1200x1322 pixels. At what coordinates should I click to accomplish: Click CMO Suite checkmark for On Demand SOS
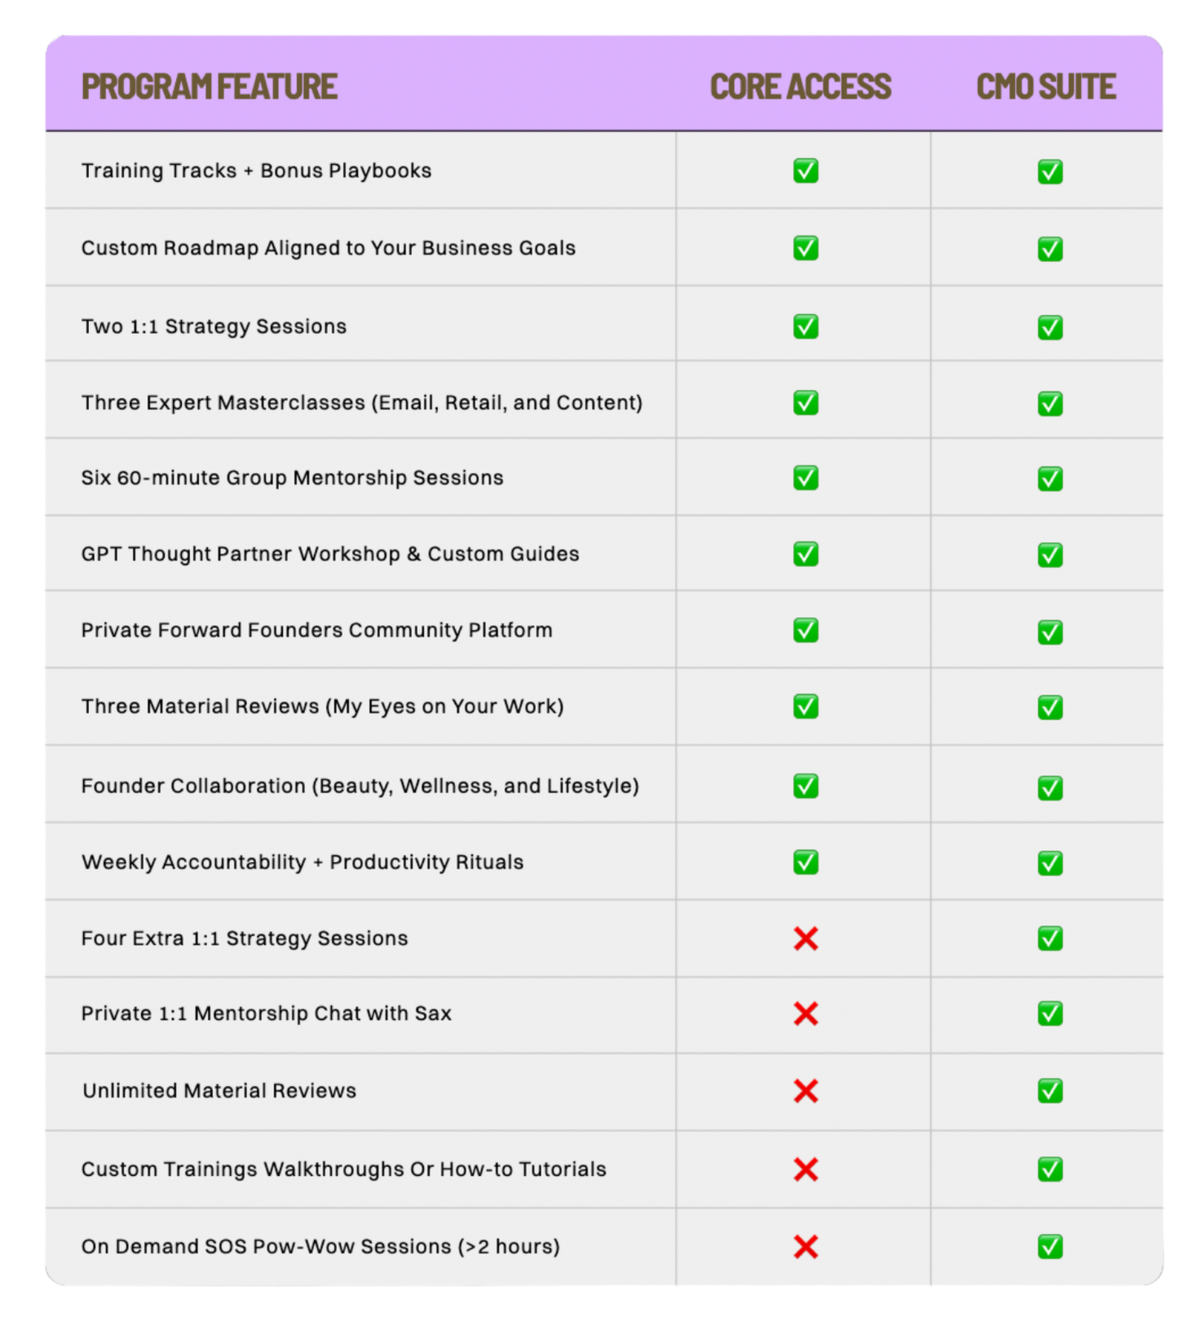pos(1050,1247)
